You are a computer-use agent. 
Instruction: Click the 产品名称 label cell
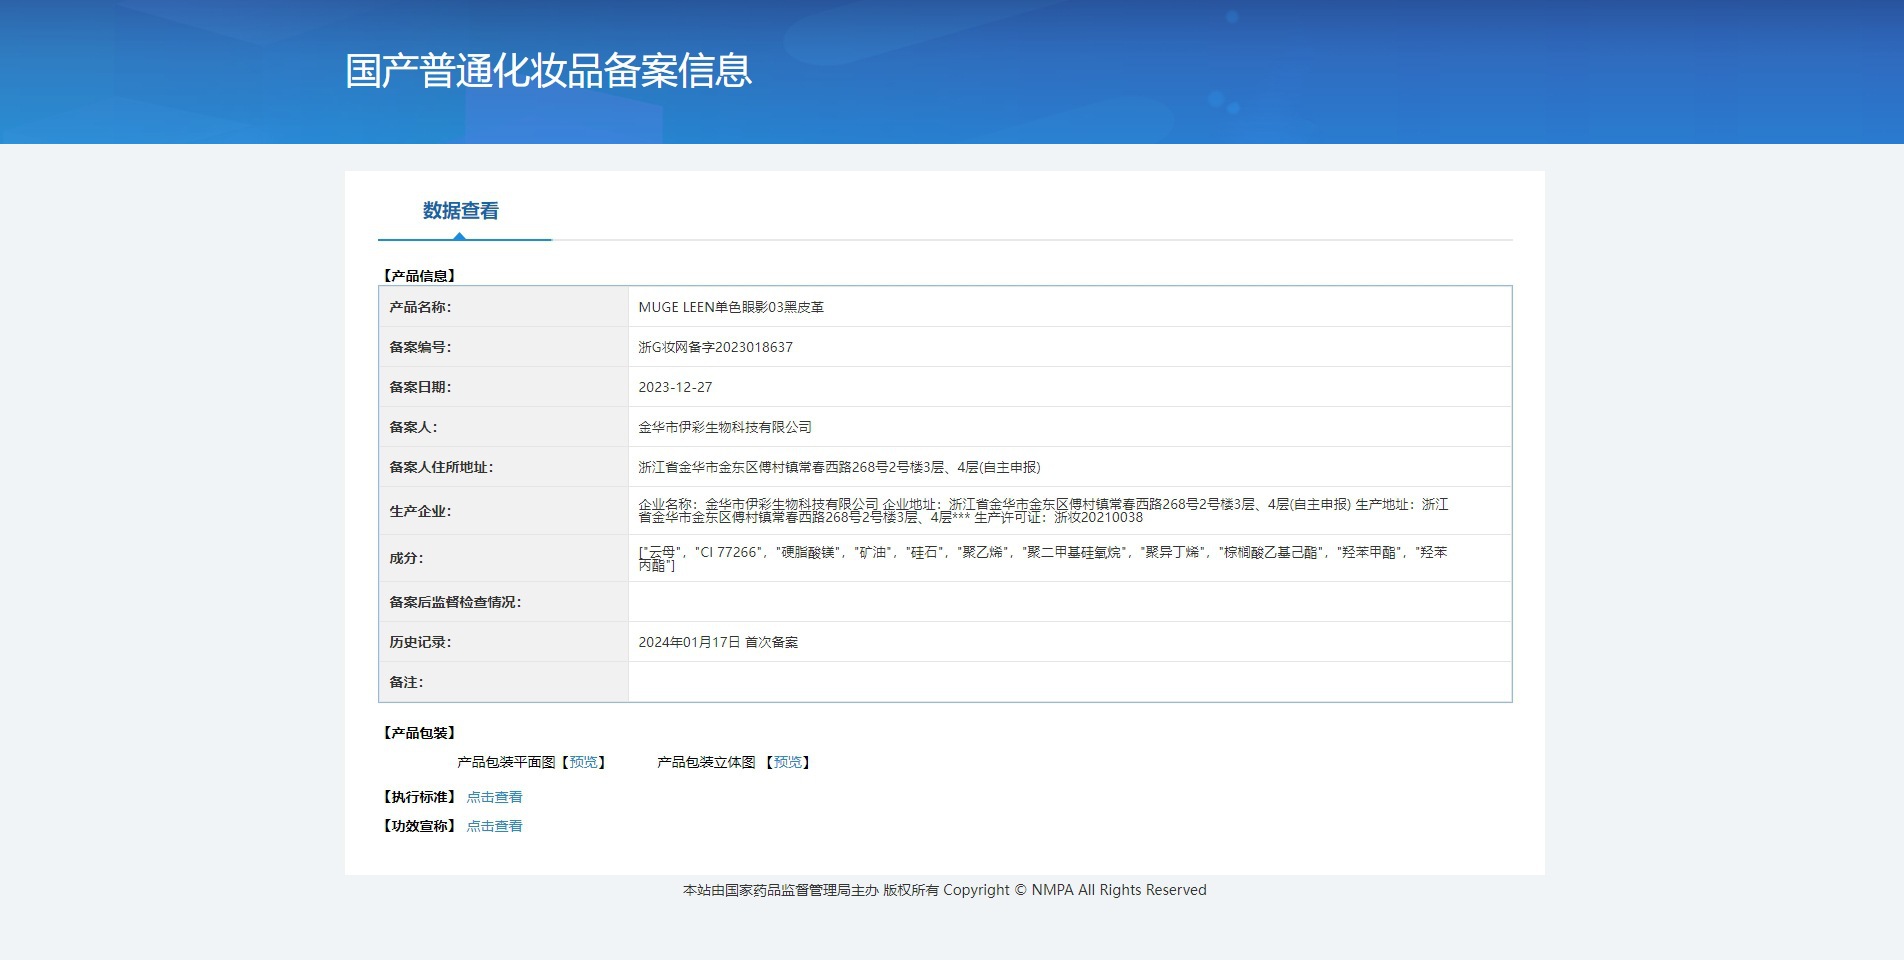503,307
